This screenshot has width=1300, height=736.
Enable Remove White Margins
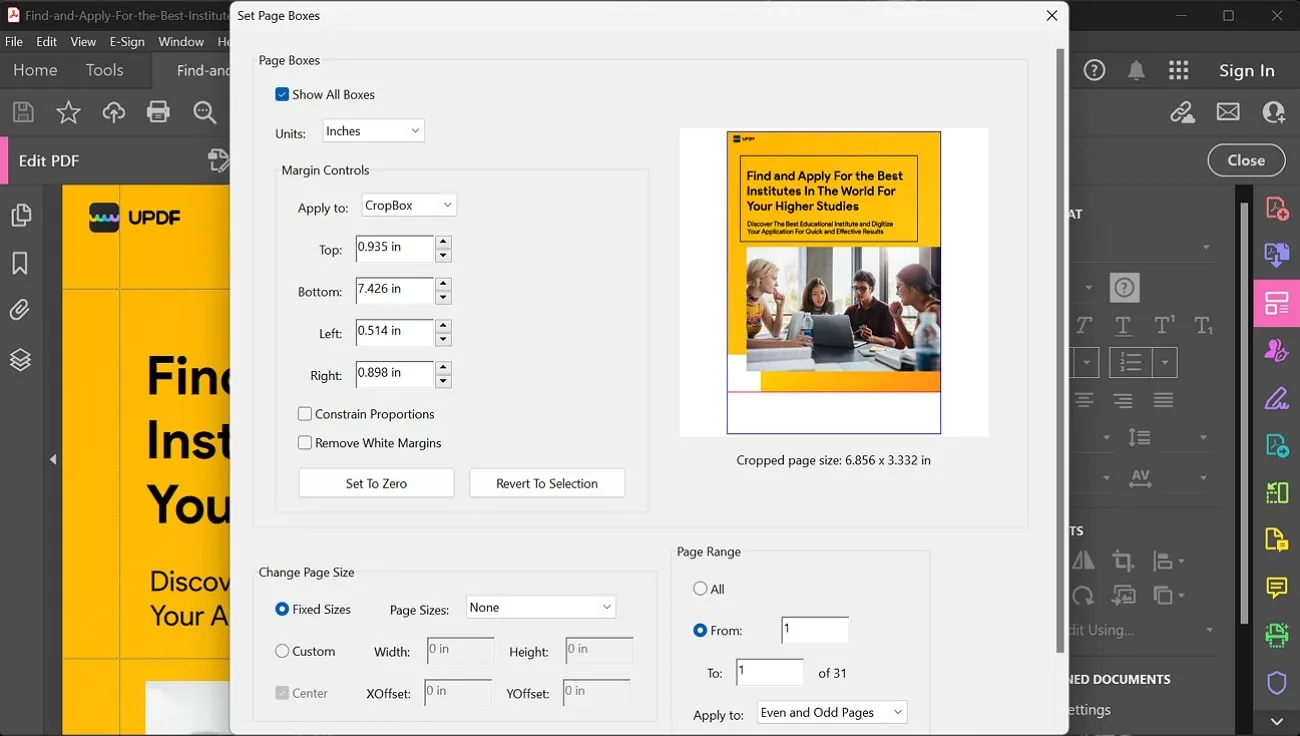[305, 442]
